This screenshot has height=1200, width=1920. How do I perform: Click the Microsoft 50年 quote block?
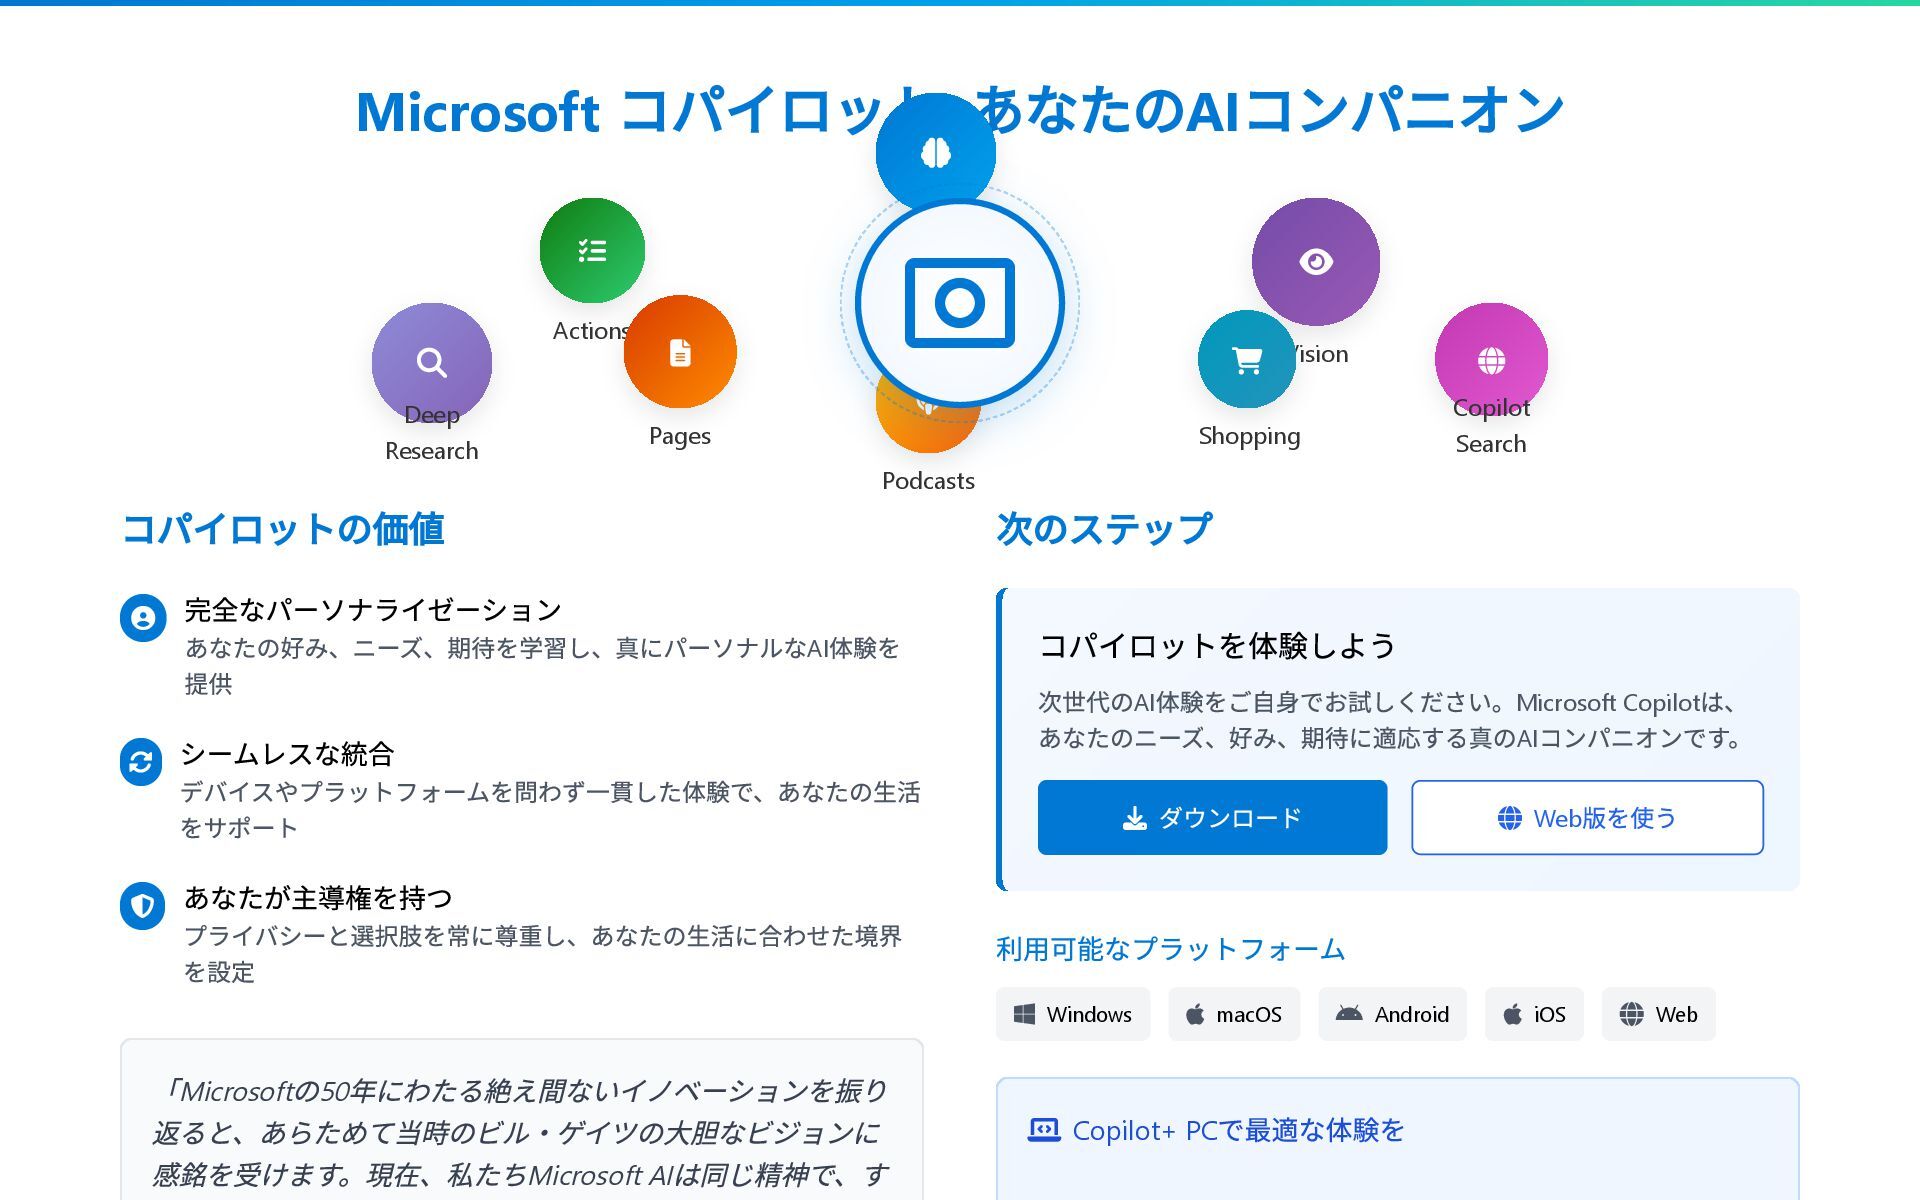click(521, 1120)
